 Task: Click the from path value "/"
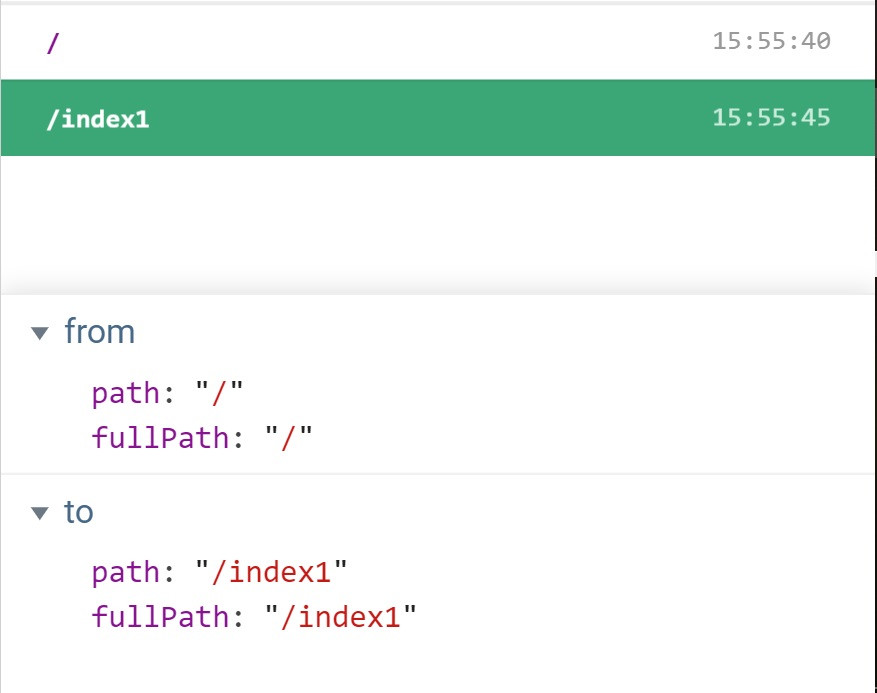click(220, 393)
